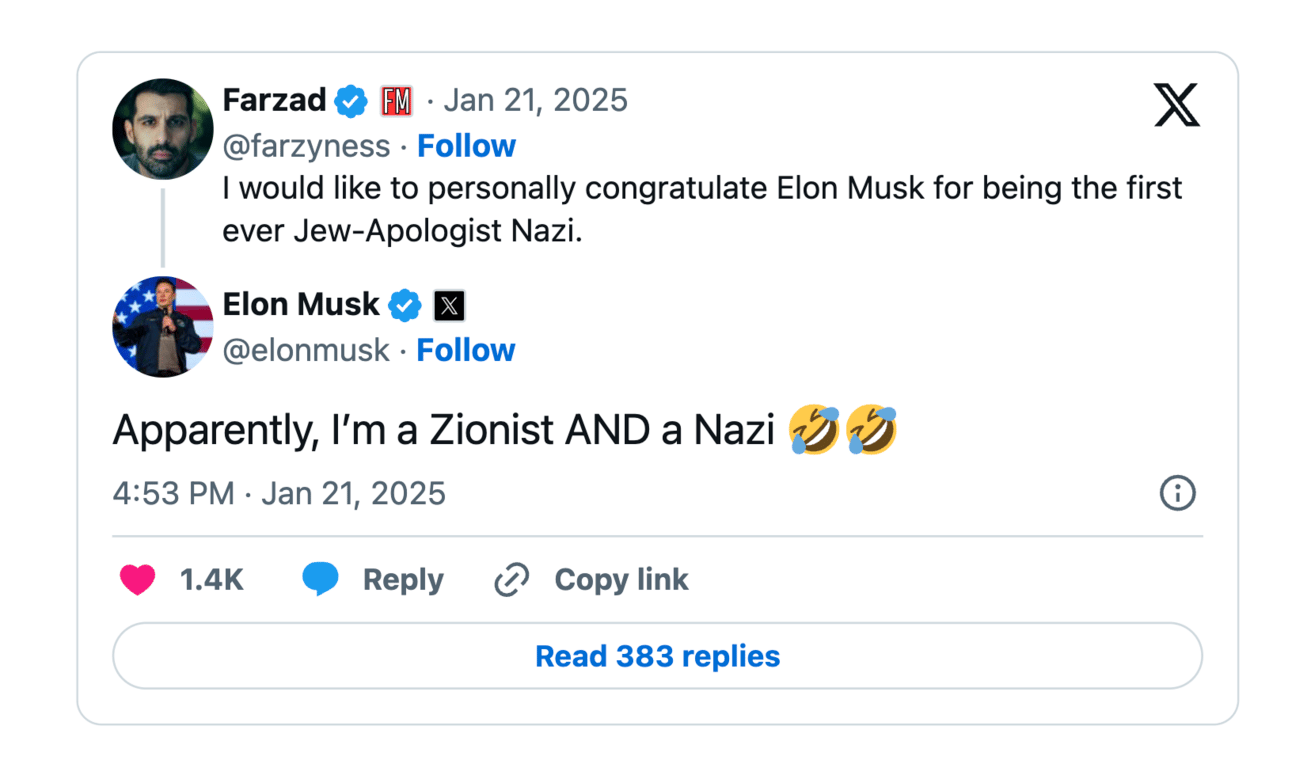Open the Twitter info circle icon

[x=1177, y=493]
